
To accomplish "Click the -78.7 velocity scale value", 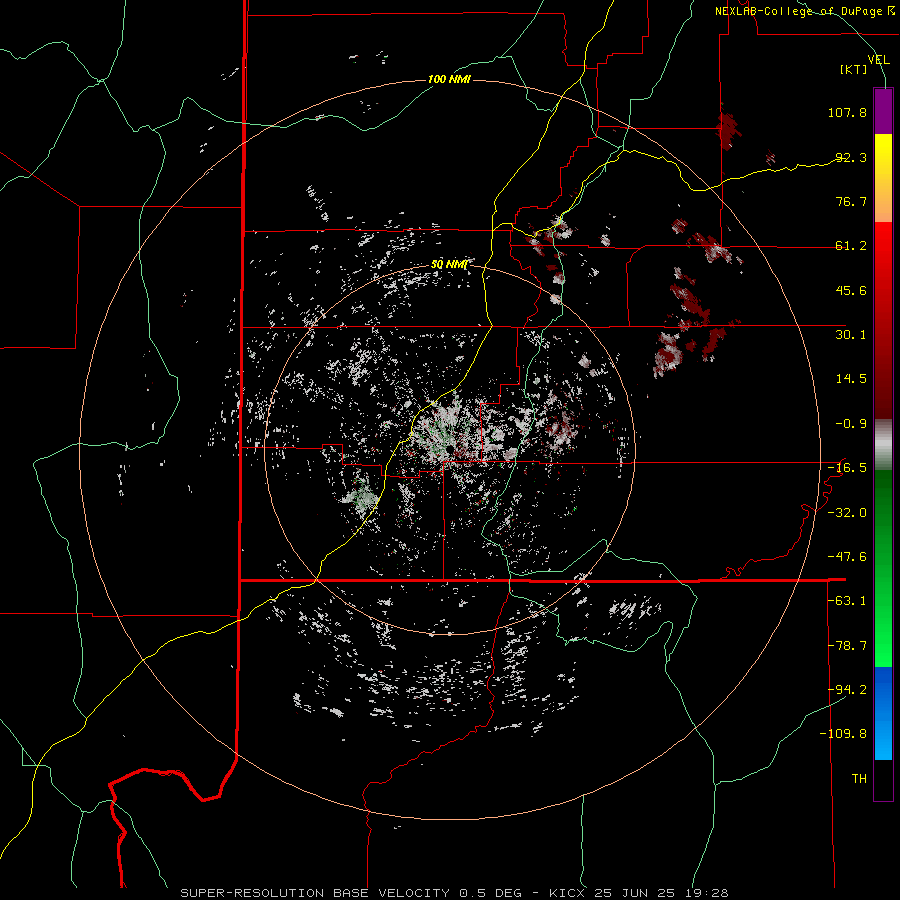I will pos(847,646).
